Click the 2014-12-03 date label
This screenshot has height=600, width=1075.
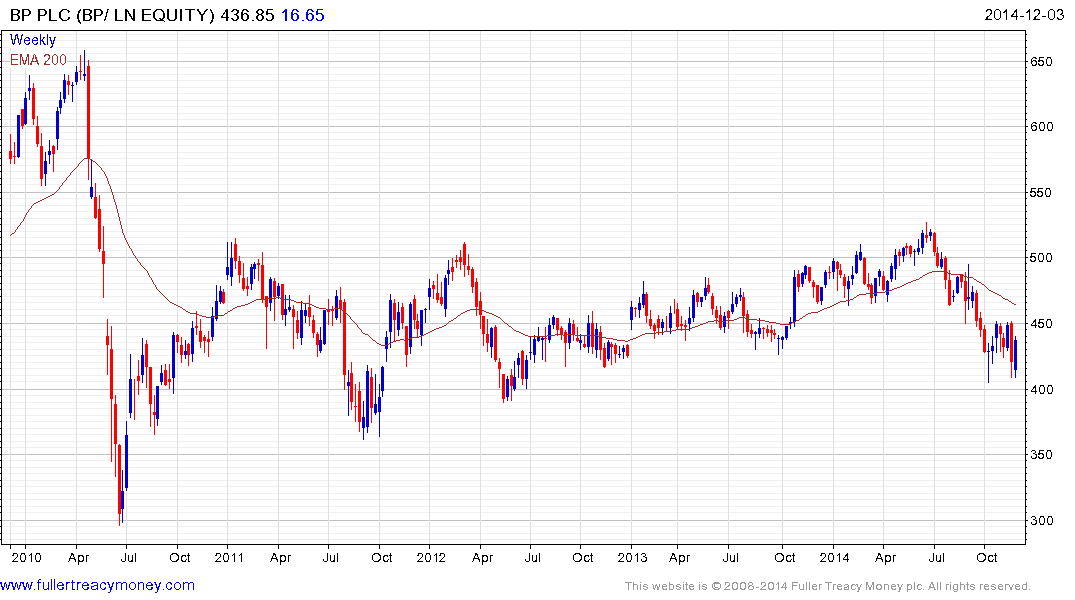[x=1024, y=15]
